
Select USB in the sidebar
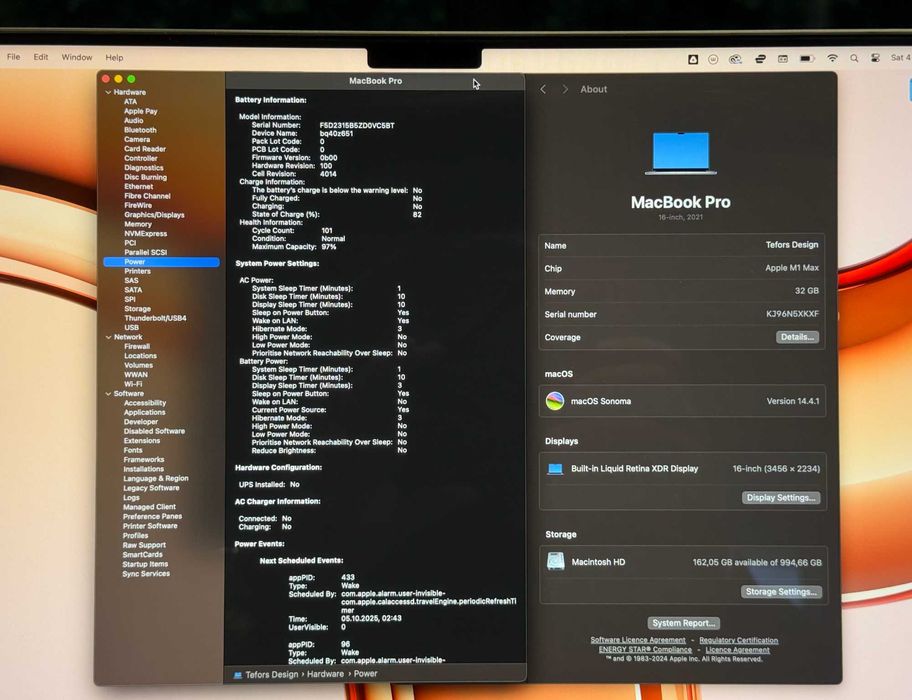click(131, 327)
